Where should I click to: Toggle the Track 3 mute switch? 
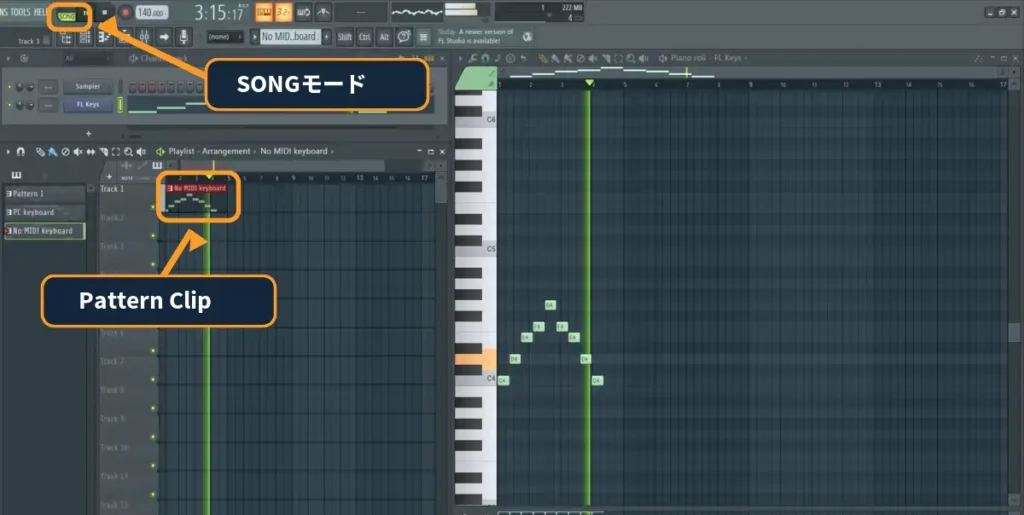pyautogui.click(x=153, y=264)
